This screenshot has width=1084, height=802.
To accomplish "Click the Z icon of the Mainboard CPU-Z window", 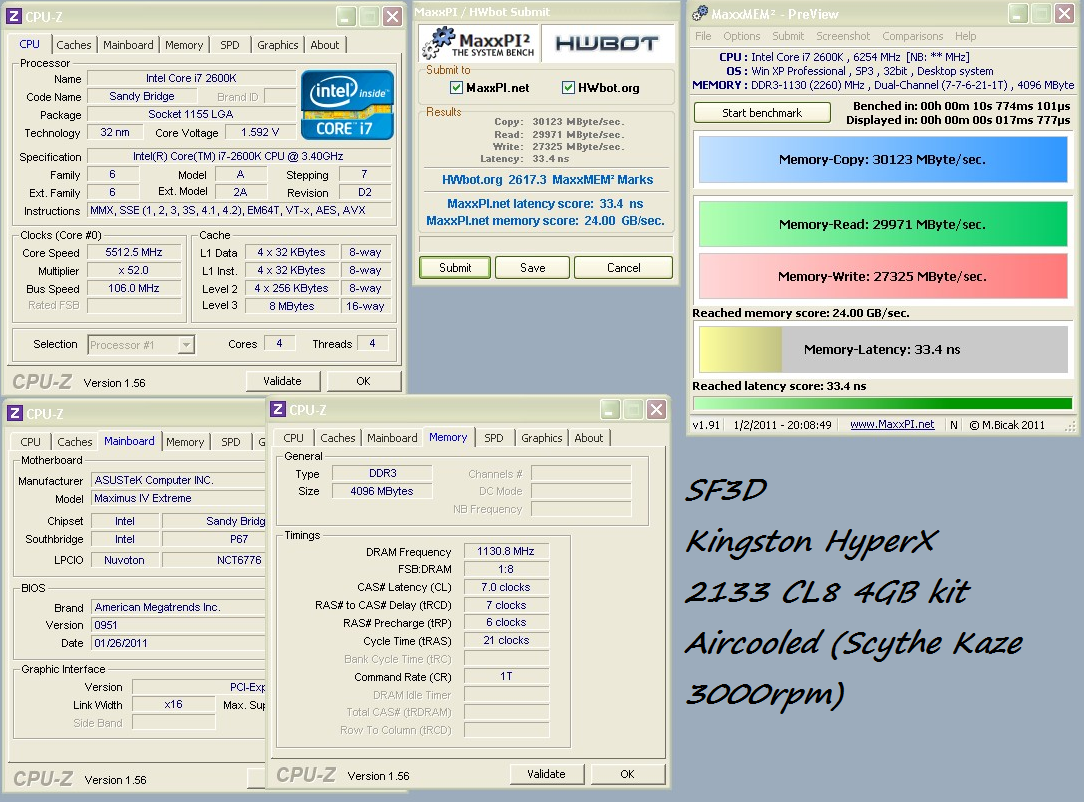I will click(15, 413).
